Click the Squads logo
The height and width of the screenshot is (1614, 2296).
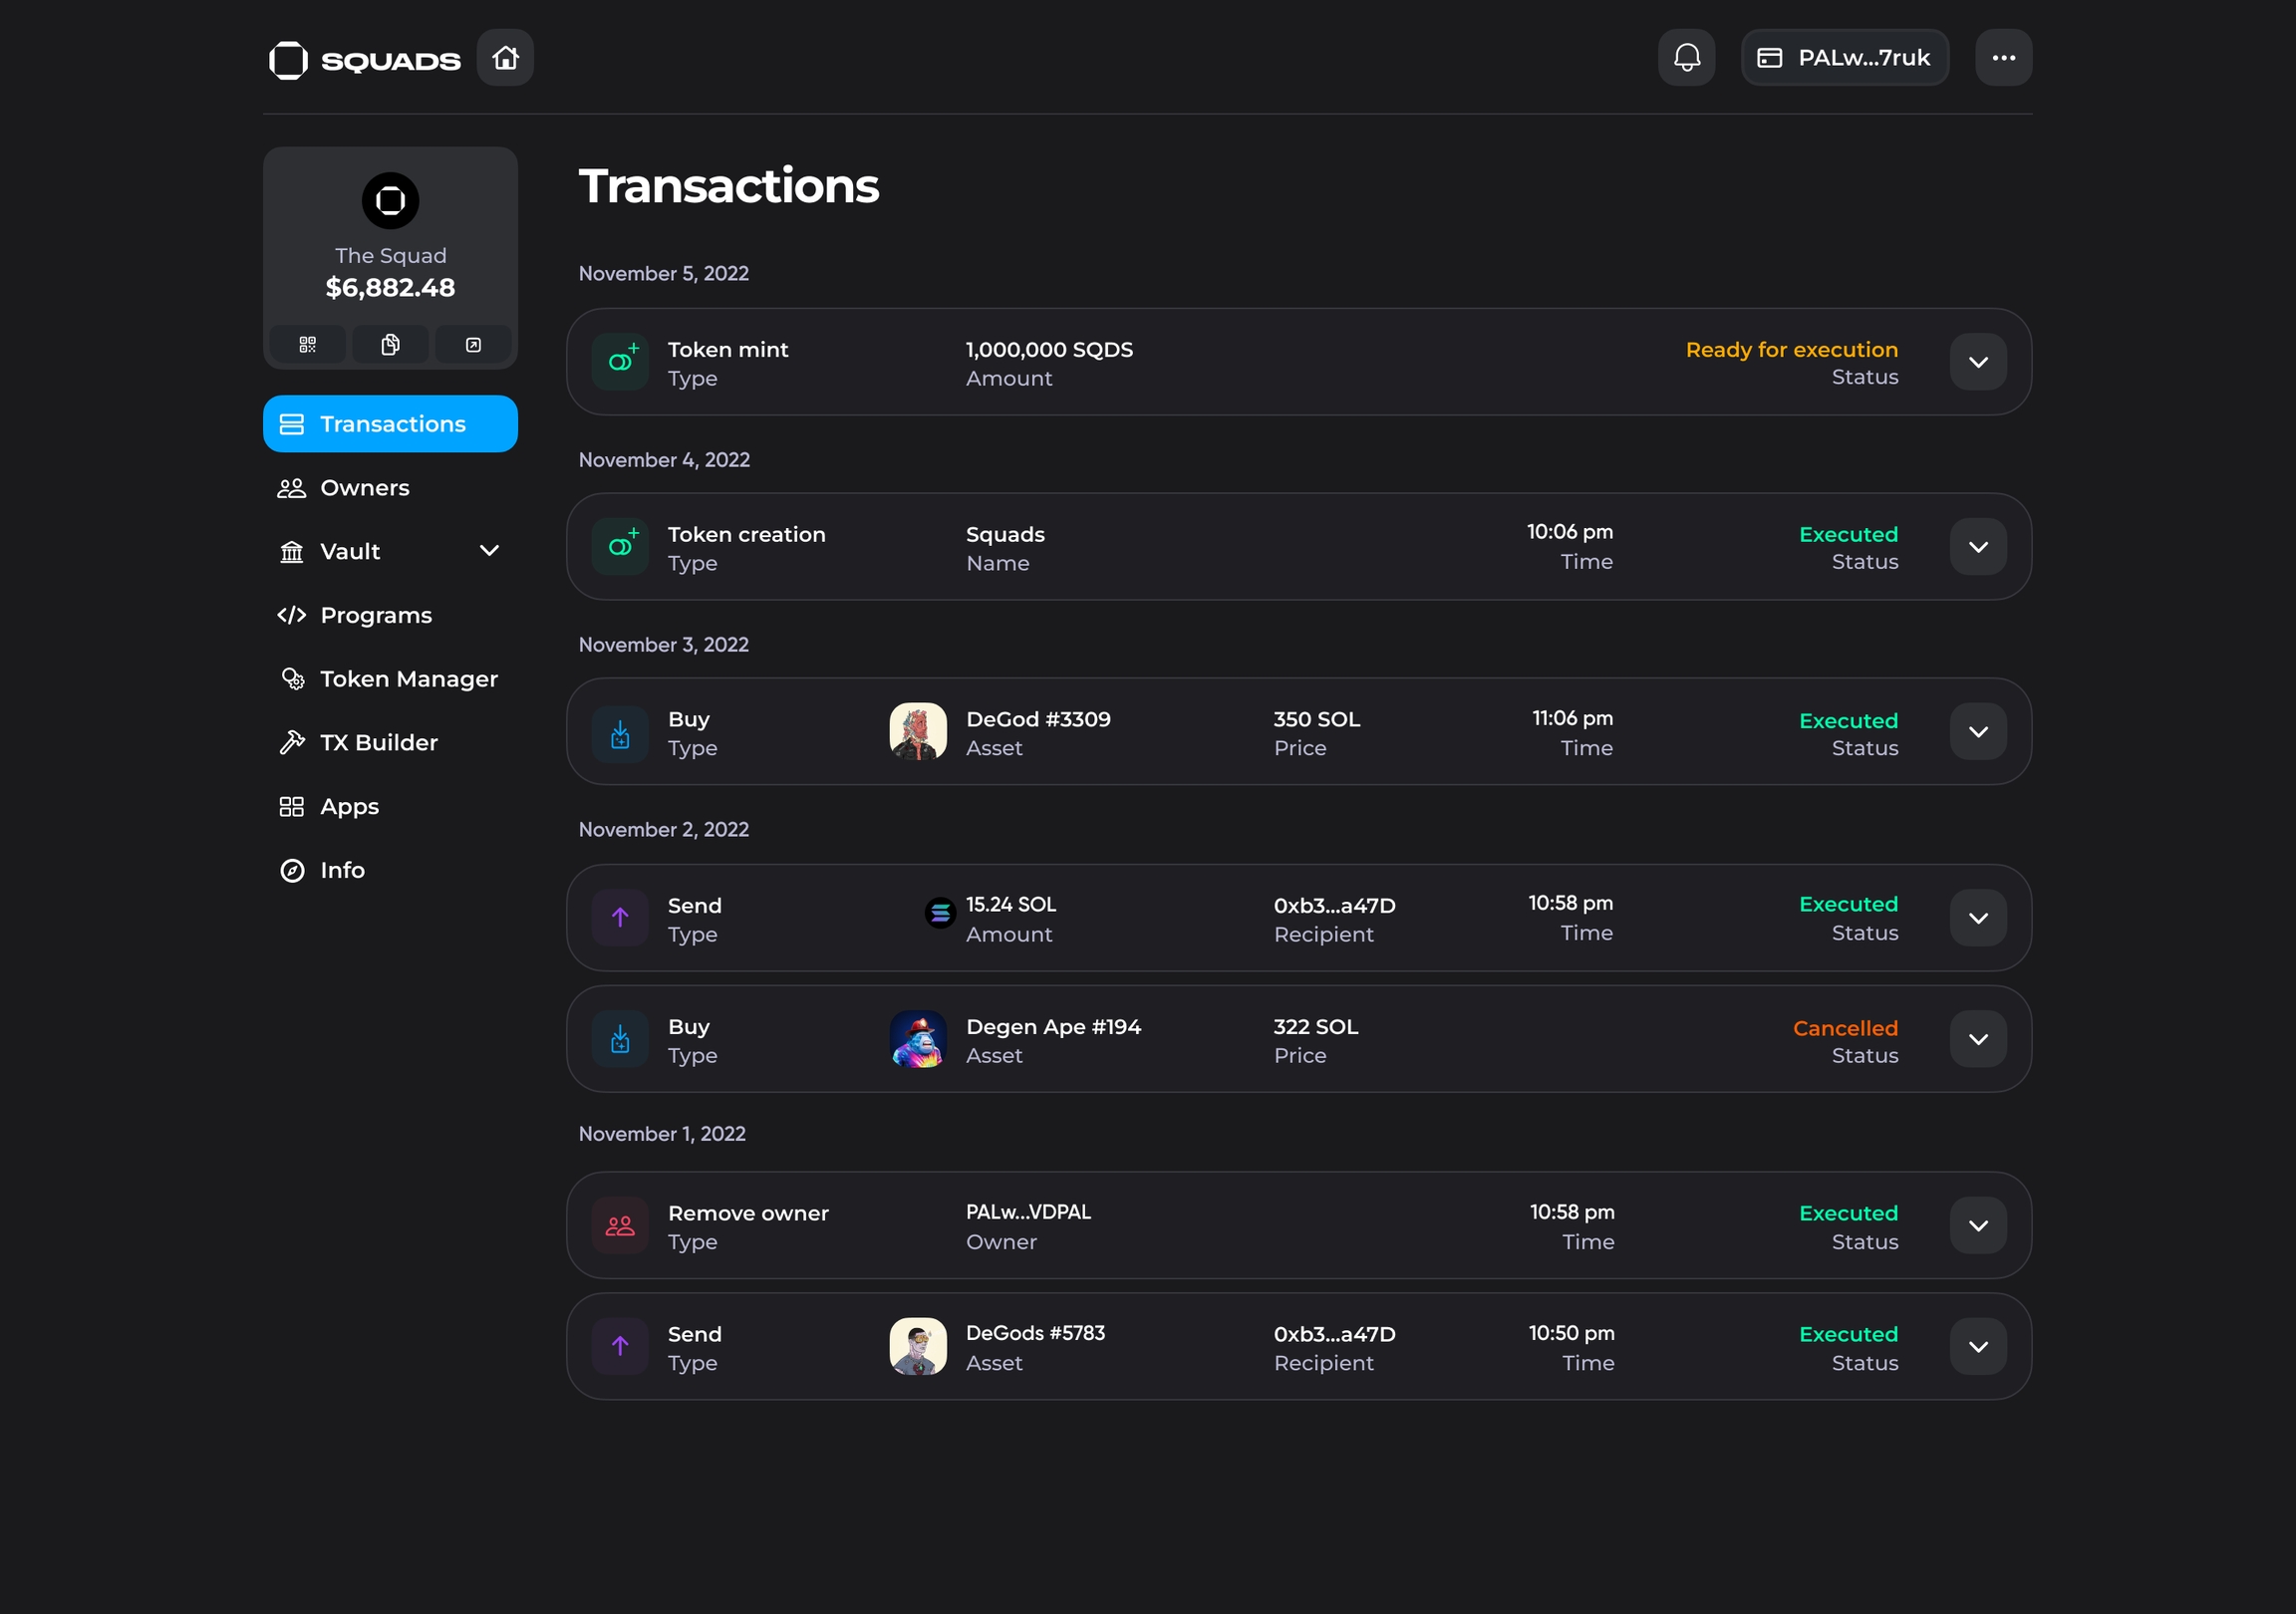pyautogui.click(x=365, y=60)
